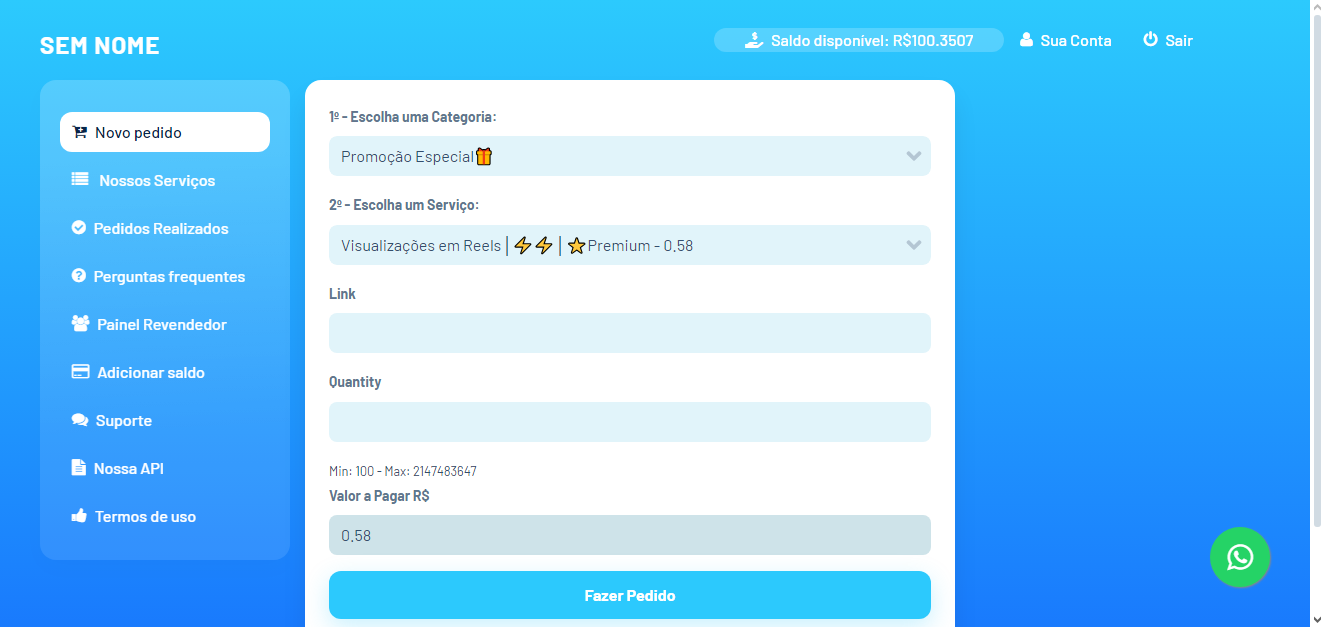Click the list icon beside Nossos Serviços
Viewport: 1325px width, 627px height.
(x=80, y=180)
